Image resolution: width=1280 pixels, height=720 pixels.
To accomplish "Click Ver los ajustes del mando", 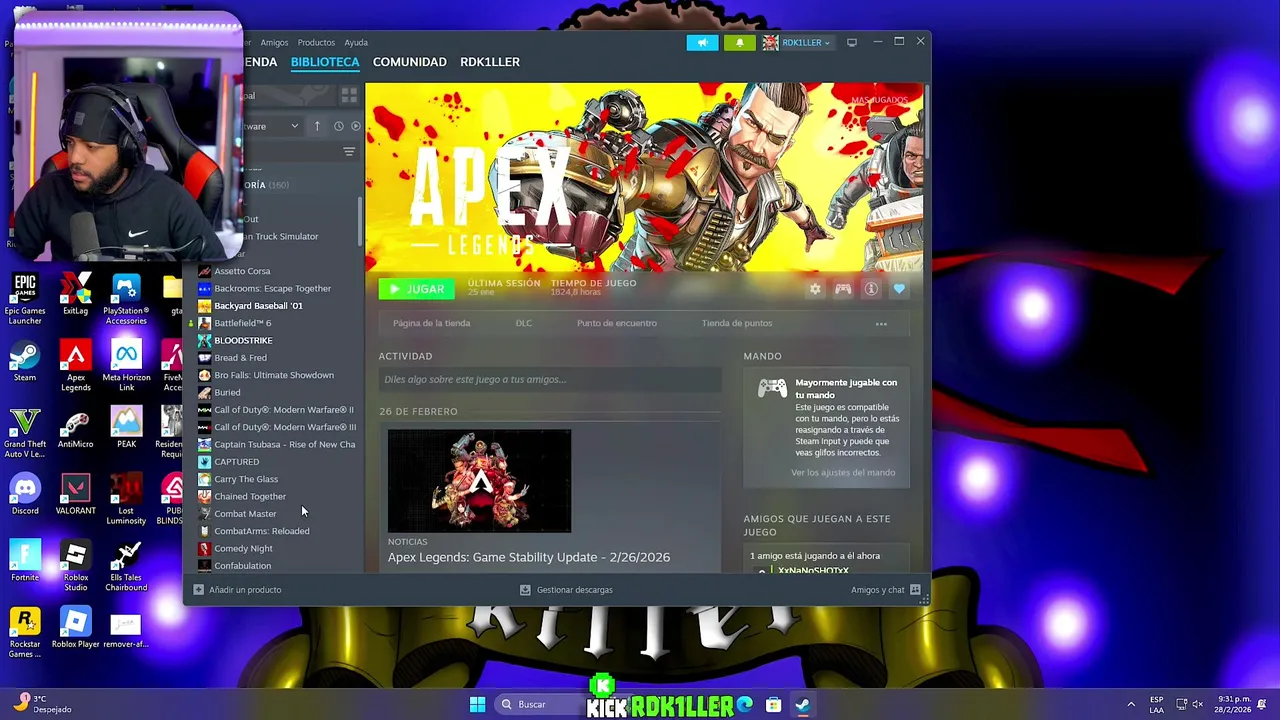I will [x=843, y=472].
